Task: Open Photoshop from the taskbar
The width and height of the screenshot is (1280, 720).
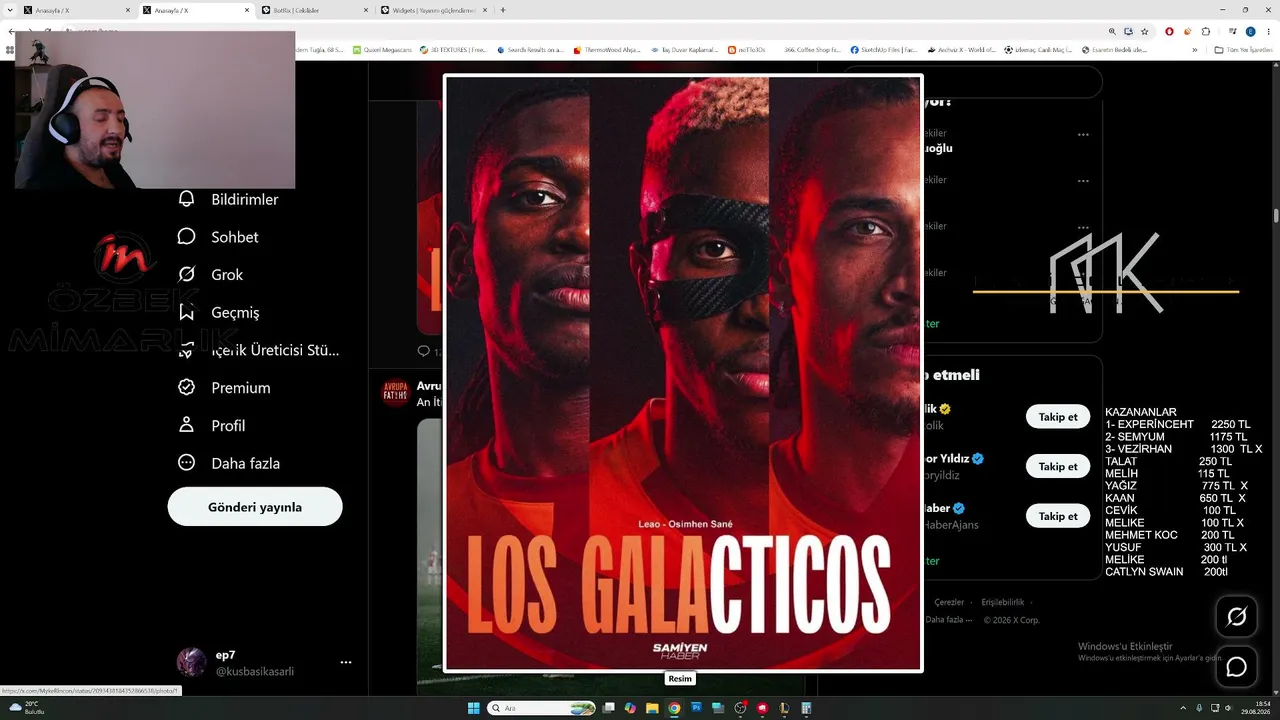Action: click(696, 708)
